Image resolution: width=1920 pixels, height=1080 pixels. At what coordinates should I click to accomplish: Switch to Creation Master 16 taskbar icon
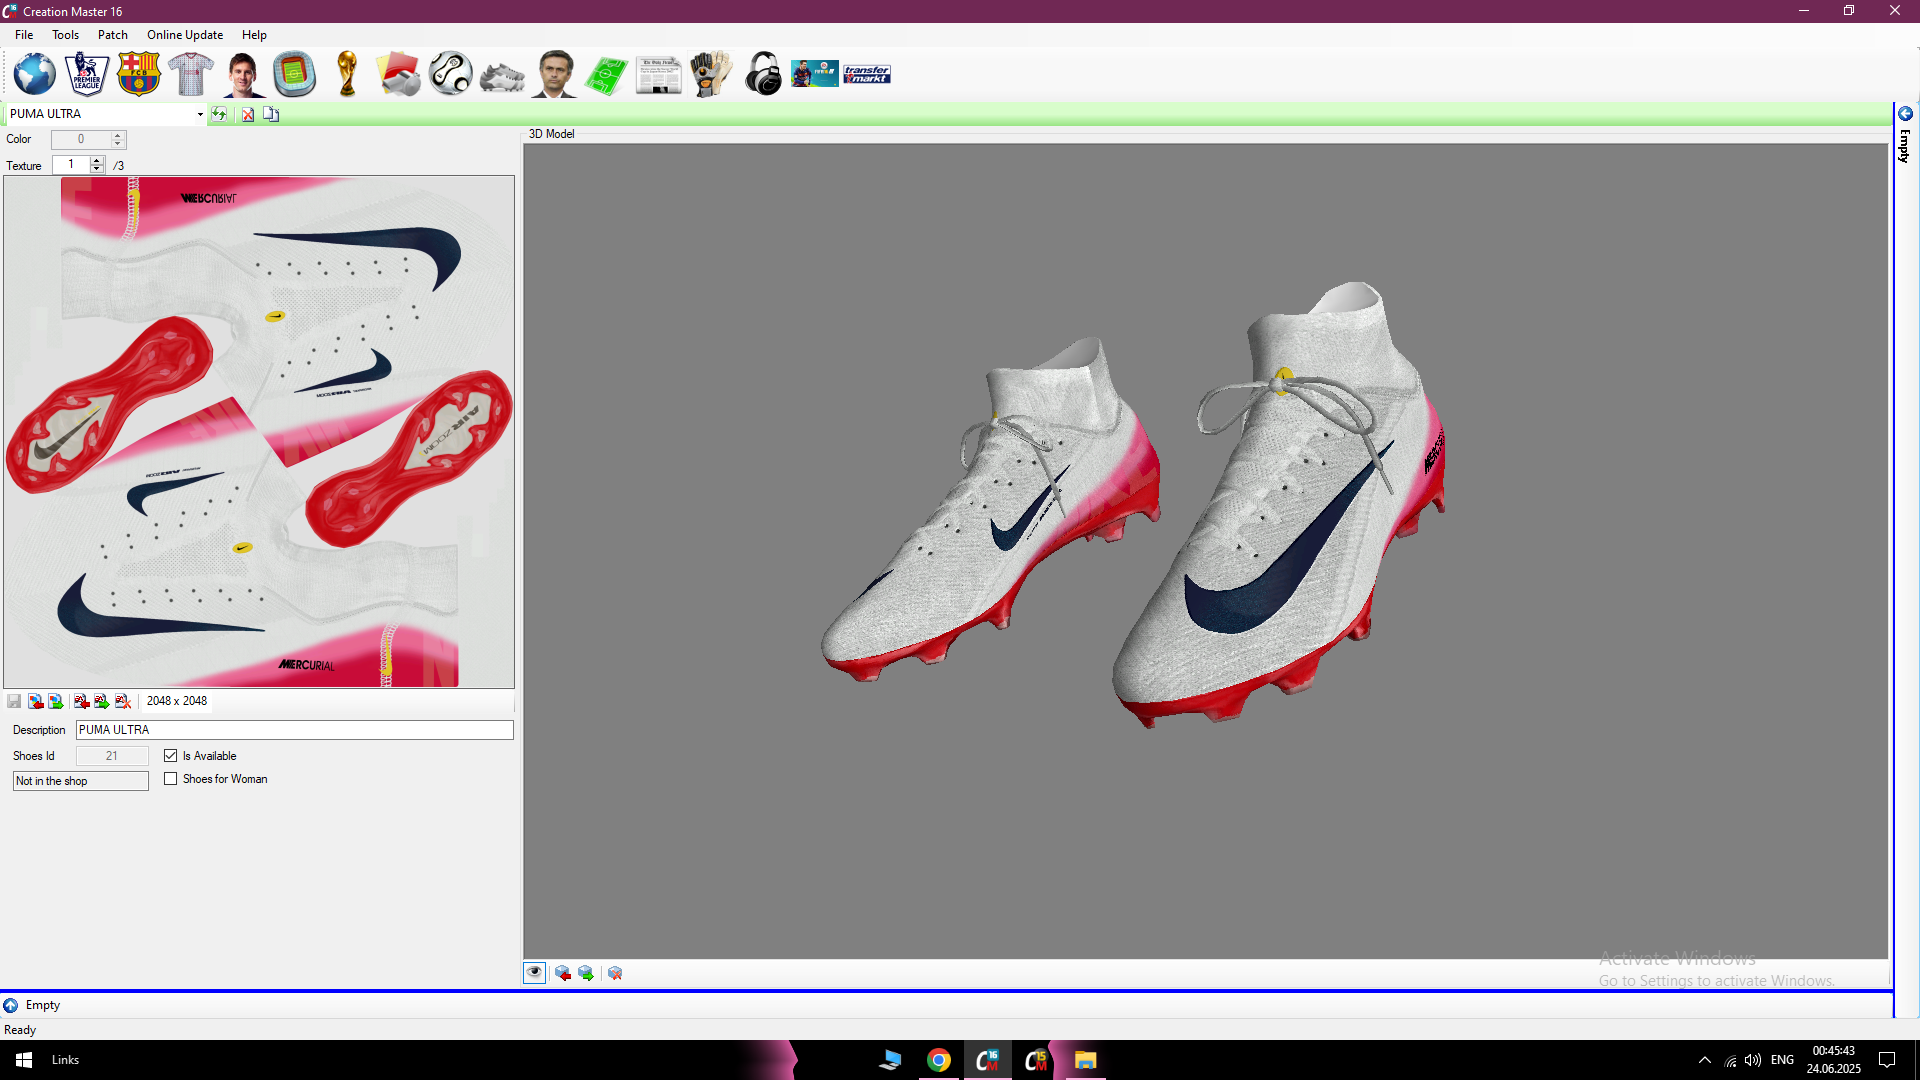(988, 1060)
